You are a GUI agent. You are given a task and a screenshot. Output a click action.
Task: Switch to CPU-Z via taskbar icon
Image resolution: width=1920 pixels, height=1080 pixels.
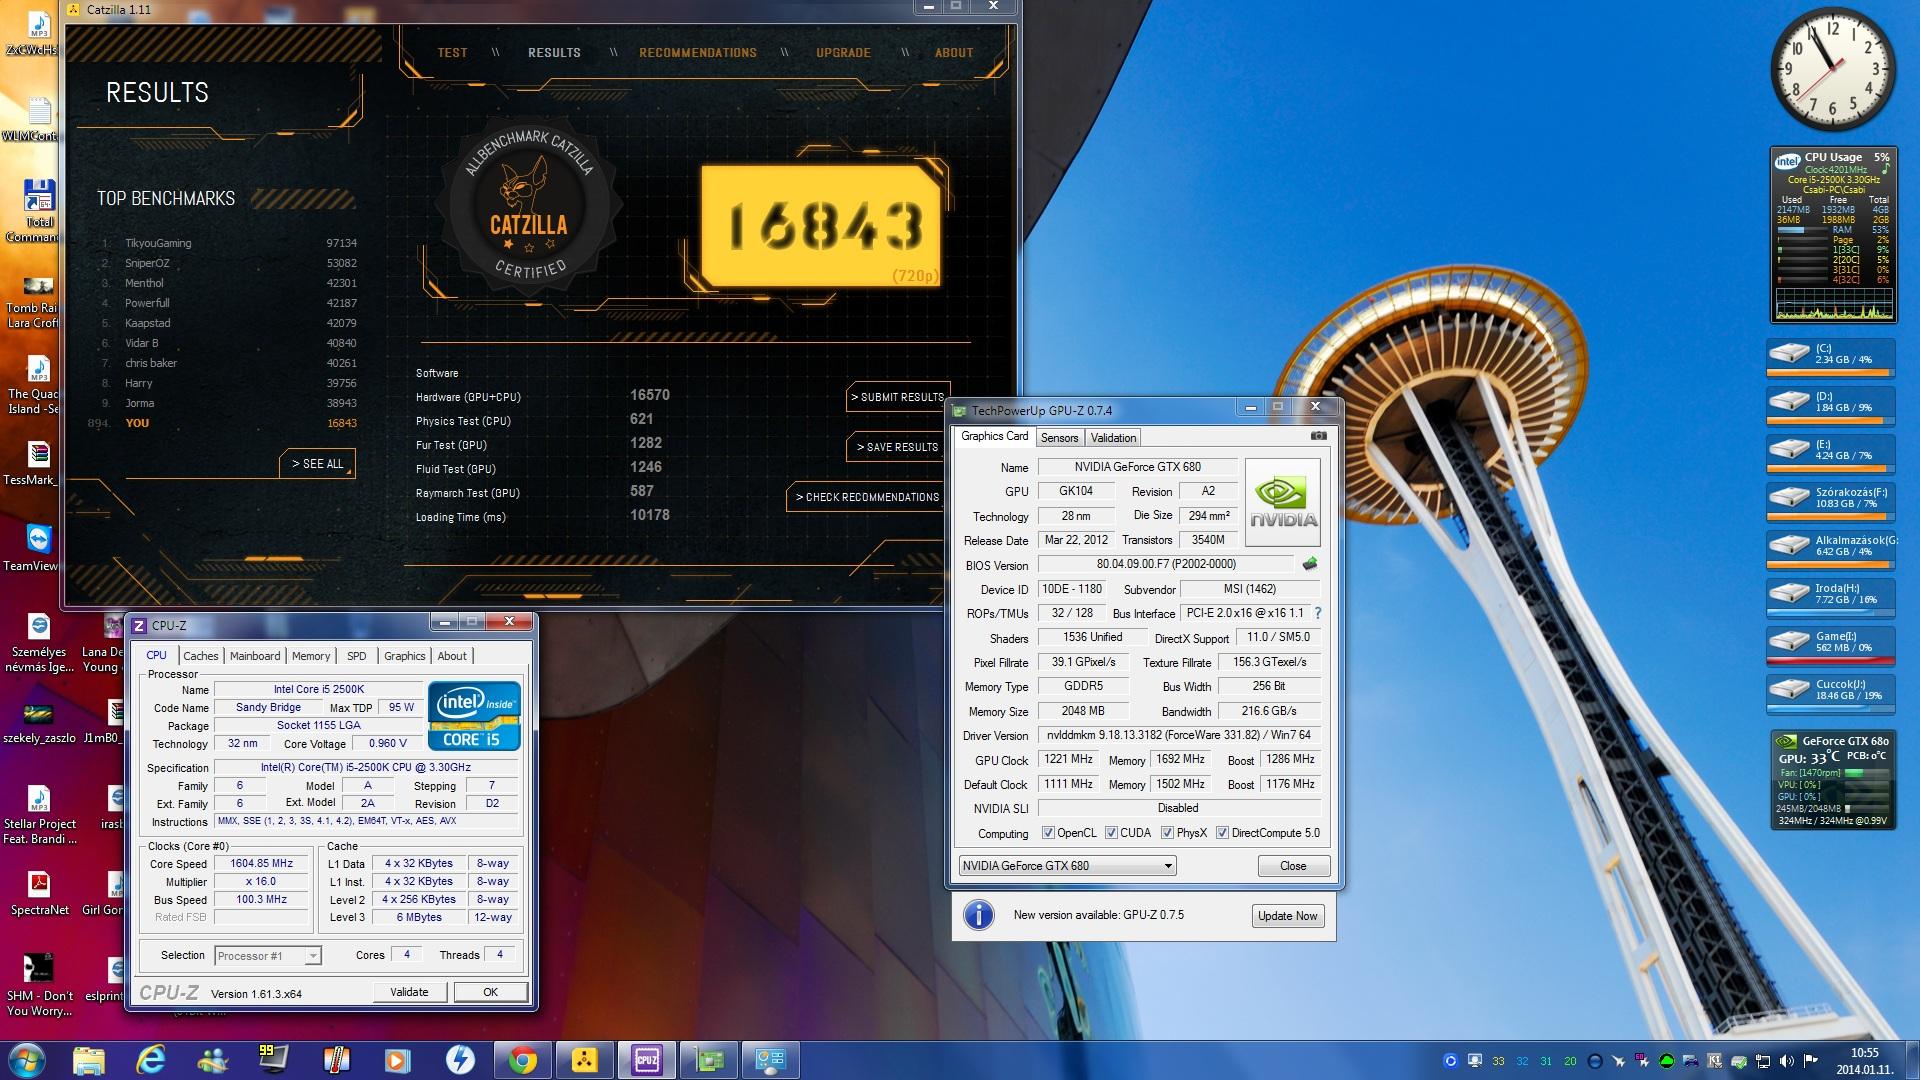coord(646,1060)
